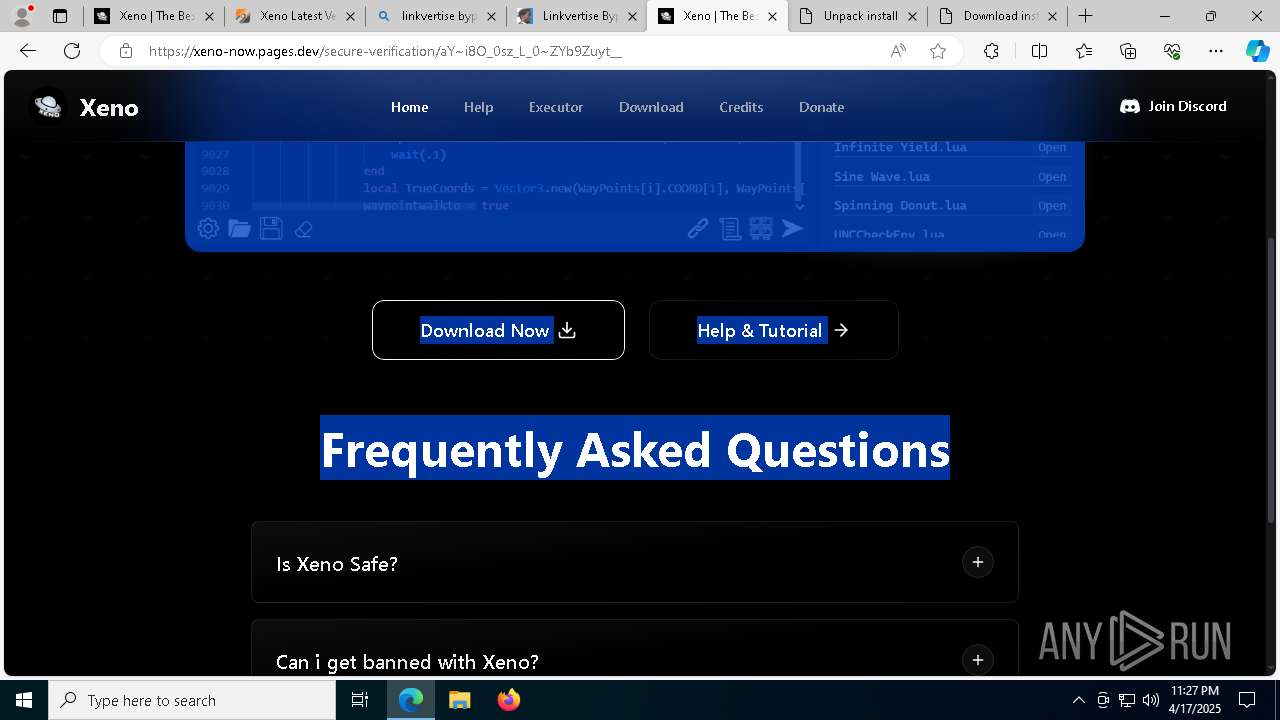Launch Firefox from taskbar
Screen dimensions: 1280x720
[x=508, y=700]
